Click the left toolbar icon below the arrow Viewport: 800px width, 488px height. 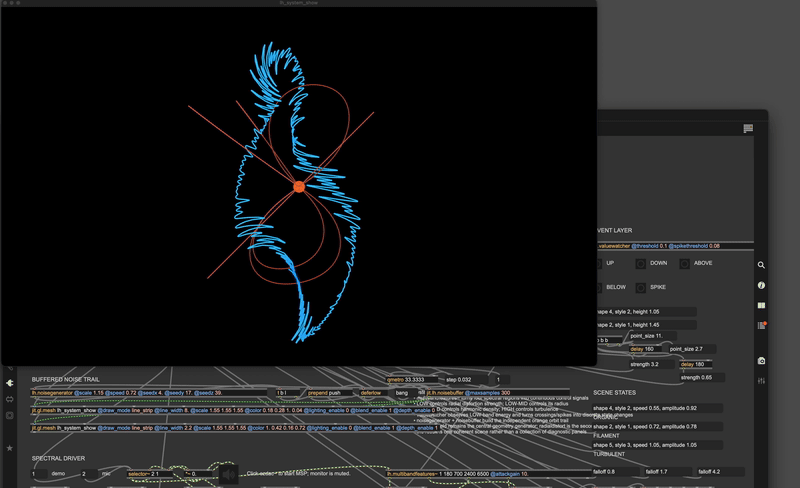point(9,399)
